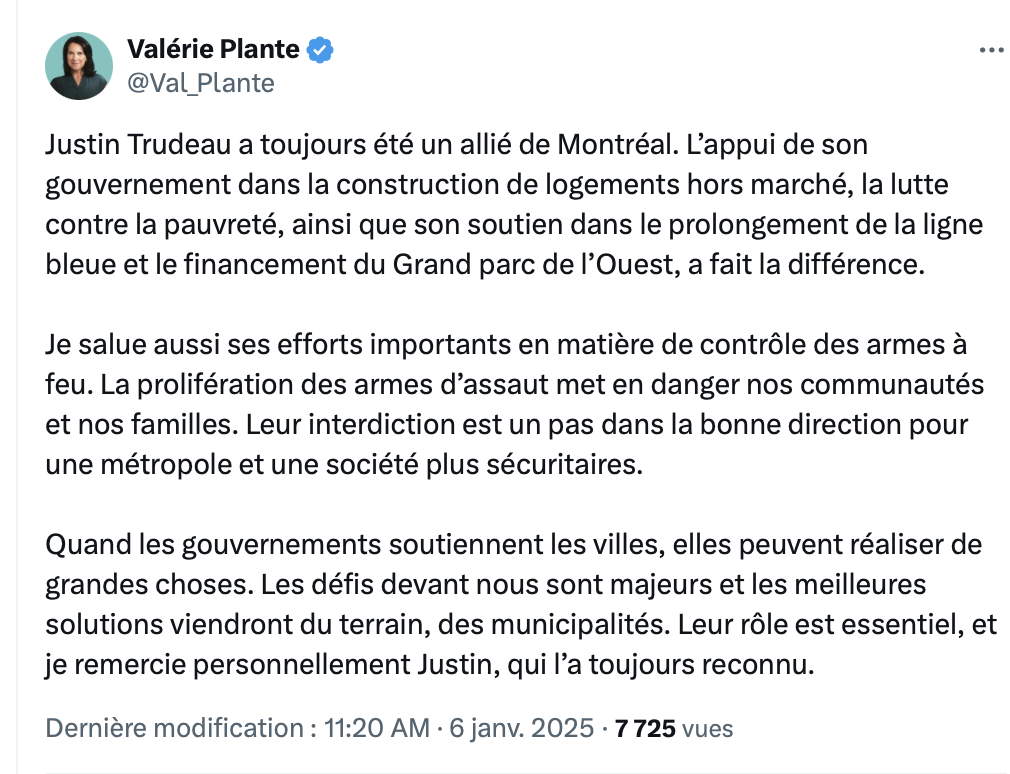Click the paragraph starting Quand les gouvernements
This screenshot has height=774, width=1010.
521,604
